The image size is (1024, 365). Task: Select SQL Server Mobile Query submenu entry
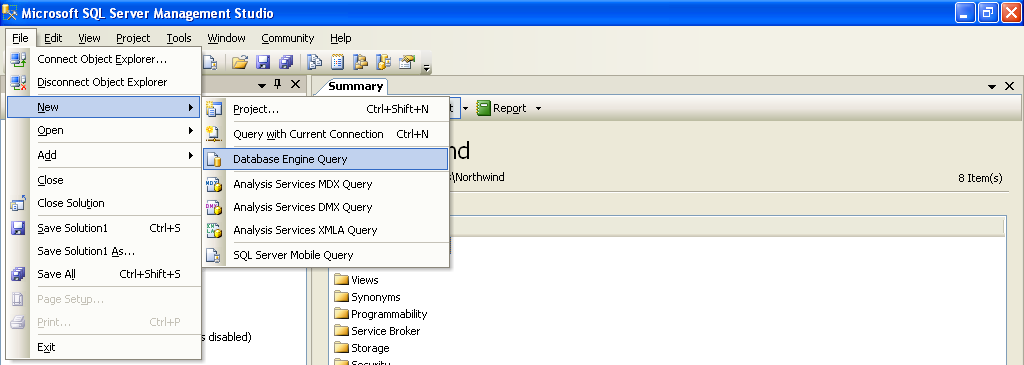[326, 255]
